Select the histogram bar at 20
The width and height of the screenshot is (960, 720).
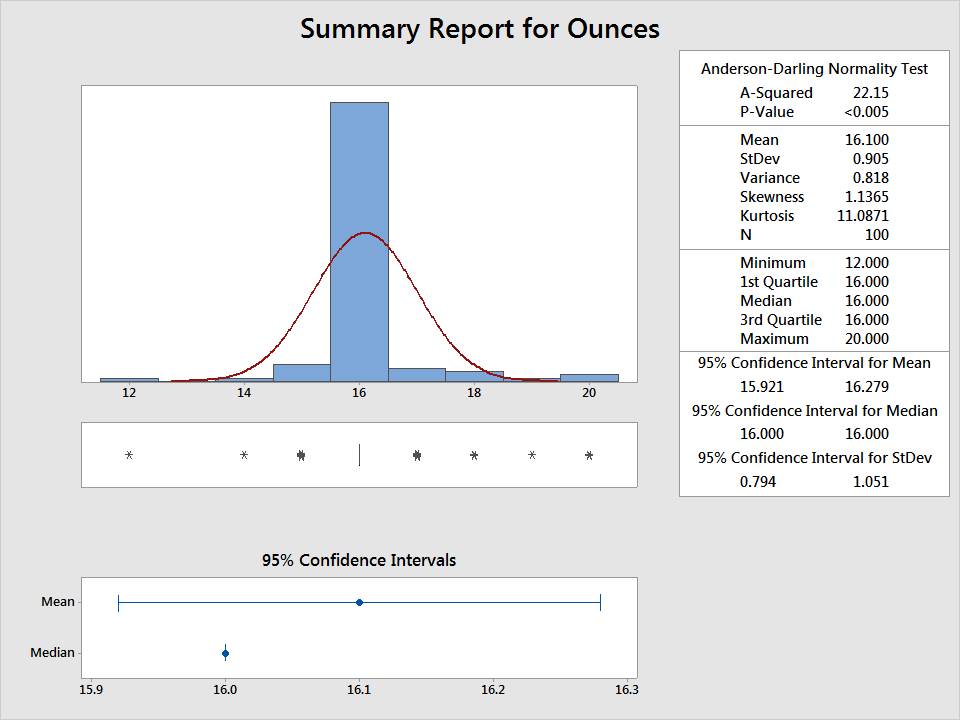pos(589,377)
